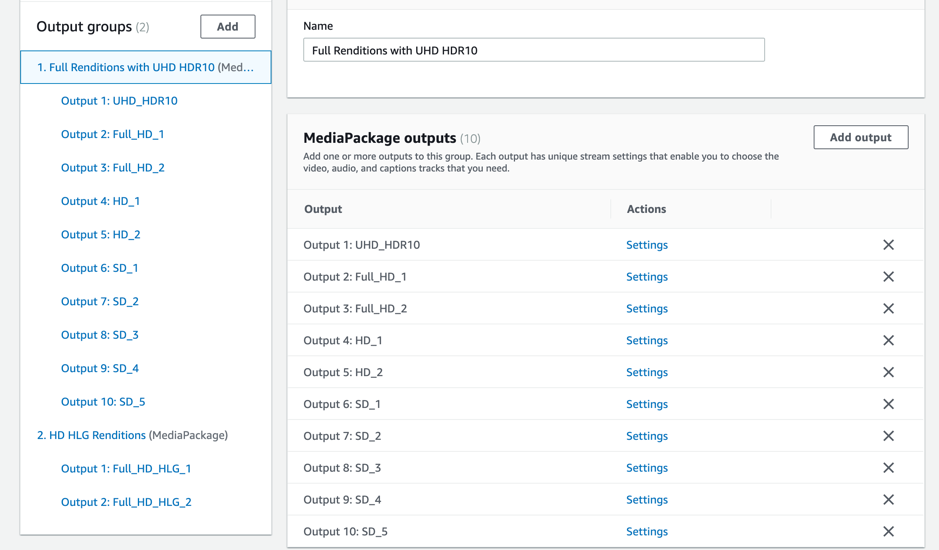This screenshot has width=939, height=550.
Task: Add a new output group
Action: [x=227, y=27]
